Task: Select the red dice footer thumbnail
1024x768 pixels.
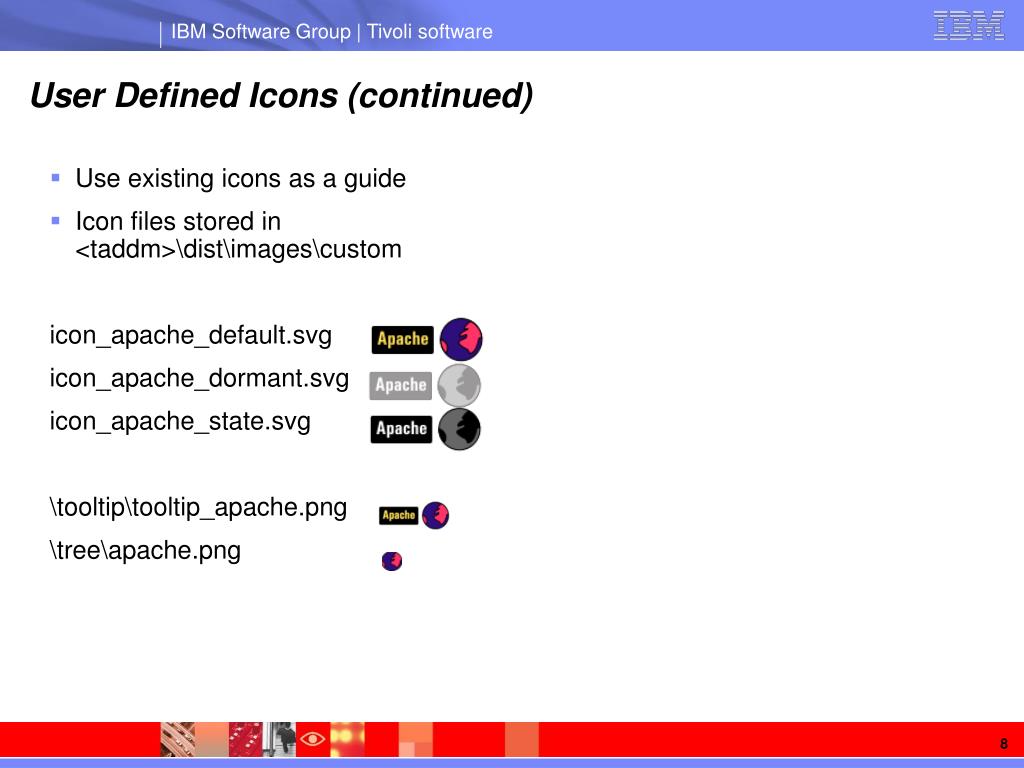Action: pyautogui.click(x=246, y=739)
